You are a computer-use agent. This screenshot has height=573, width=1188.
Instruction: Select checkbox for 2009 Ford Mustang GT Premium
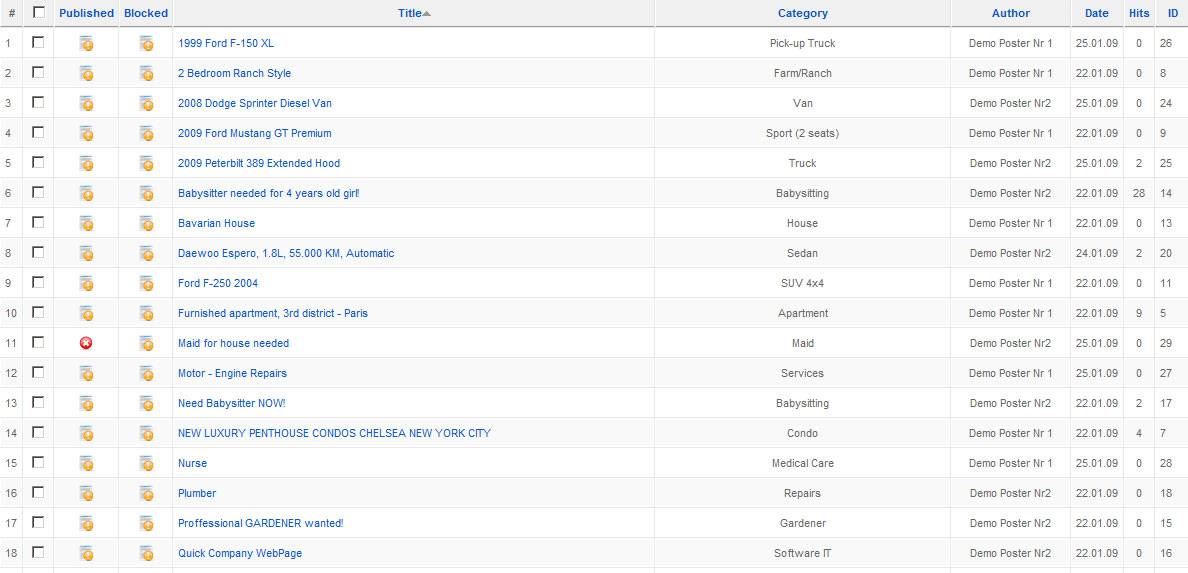tap(38, 132)
